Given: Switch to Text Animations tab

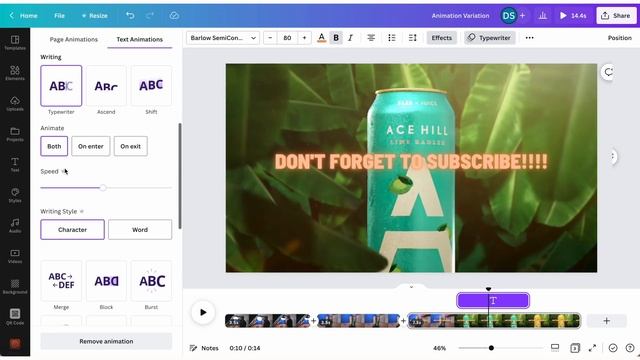Looking at the screenshot, I should [140, 39].
